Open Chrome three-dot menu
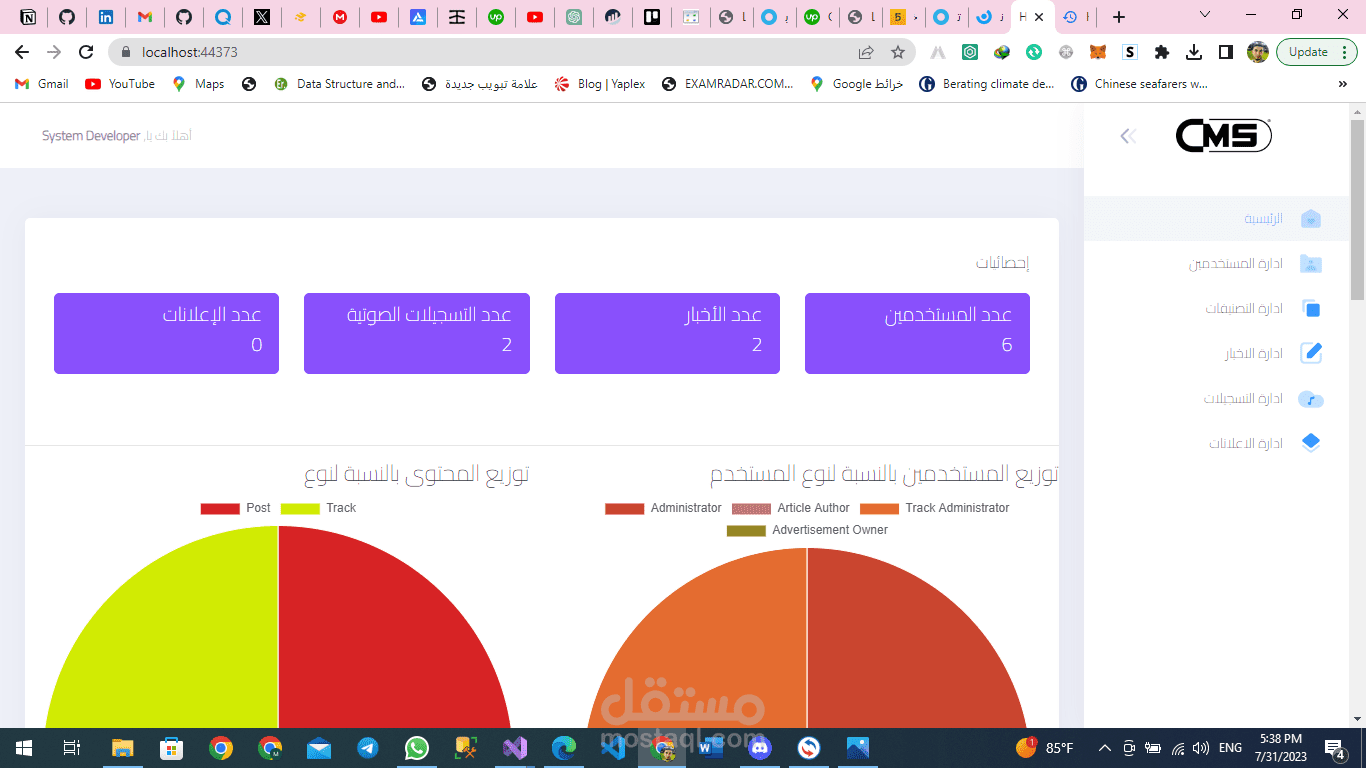The width and height of the screenshot is (1366, 768). tap(1343, 52)
